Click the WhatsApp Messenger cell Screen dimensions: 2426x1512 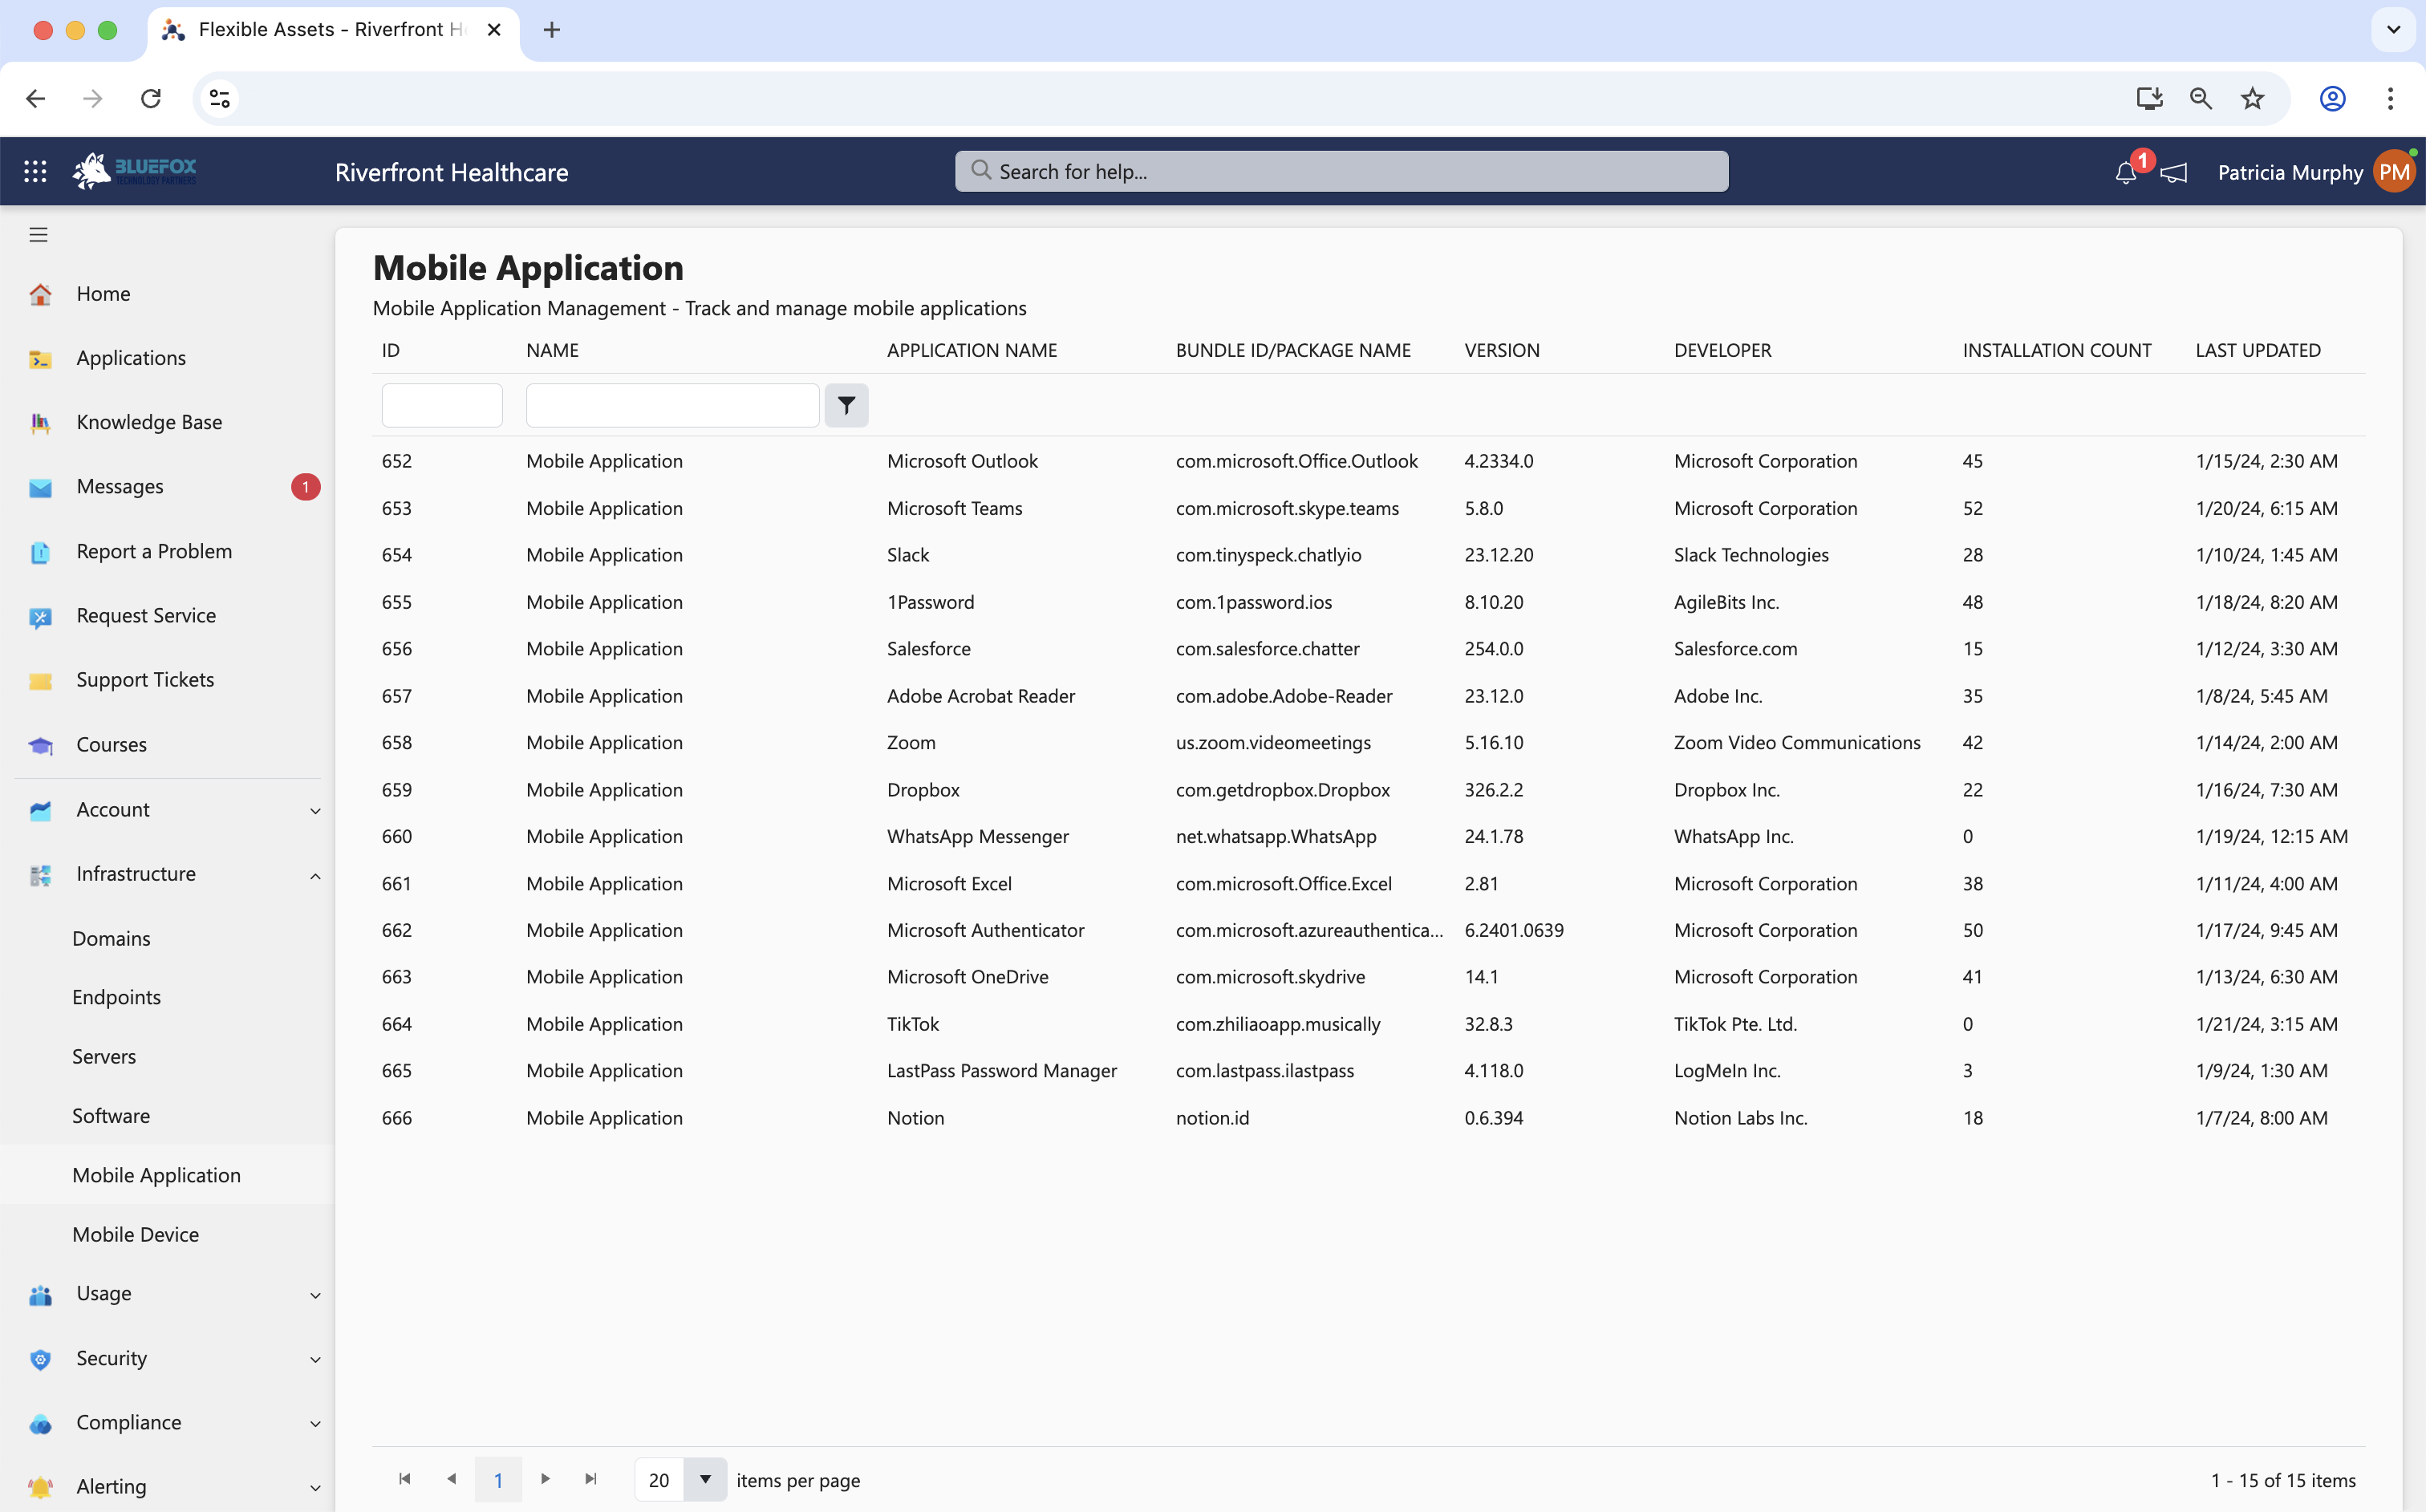[977, 837]
